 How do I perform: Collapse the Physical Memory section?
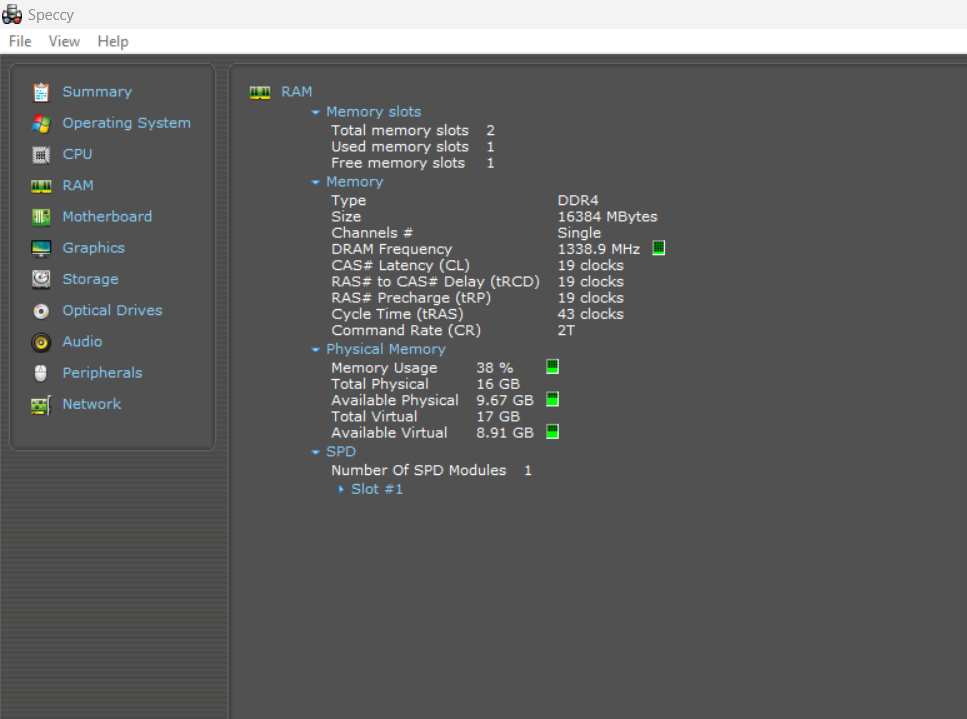click(316, 349)
